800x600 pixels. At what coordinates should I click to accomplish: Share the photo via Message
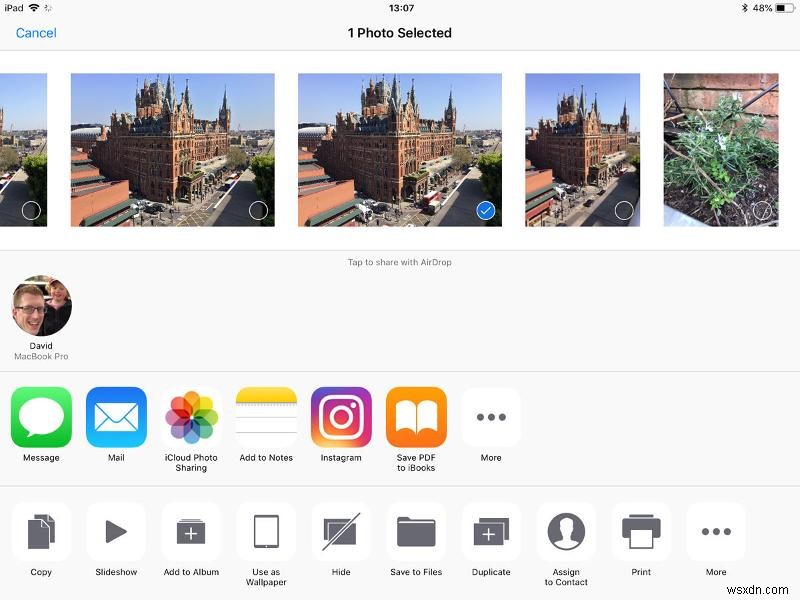pyautogui.click(x=41, y=416)
